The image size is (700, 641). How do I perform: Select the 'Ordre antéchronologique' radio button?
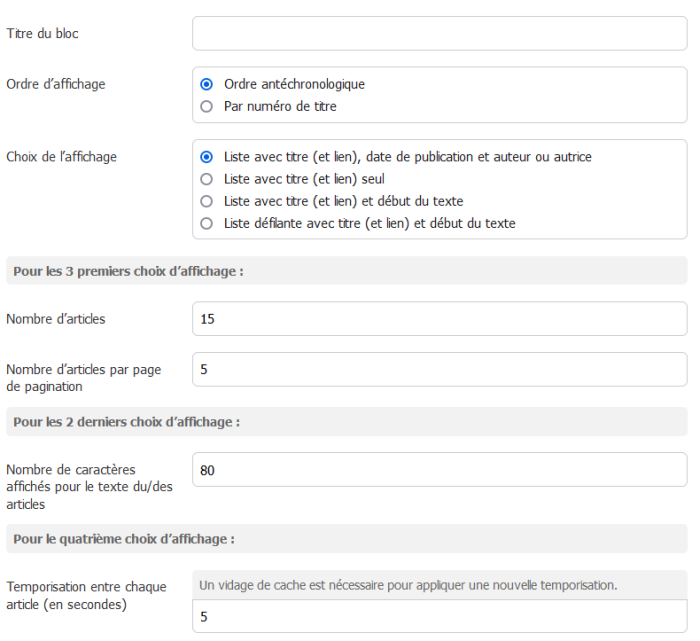click(x=207, y=84)
